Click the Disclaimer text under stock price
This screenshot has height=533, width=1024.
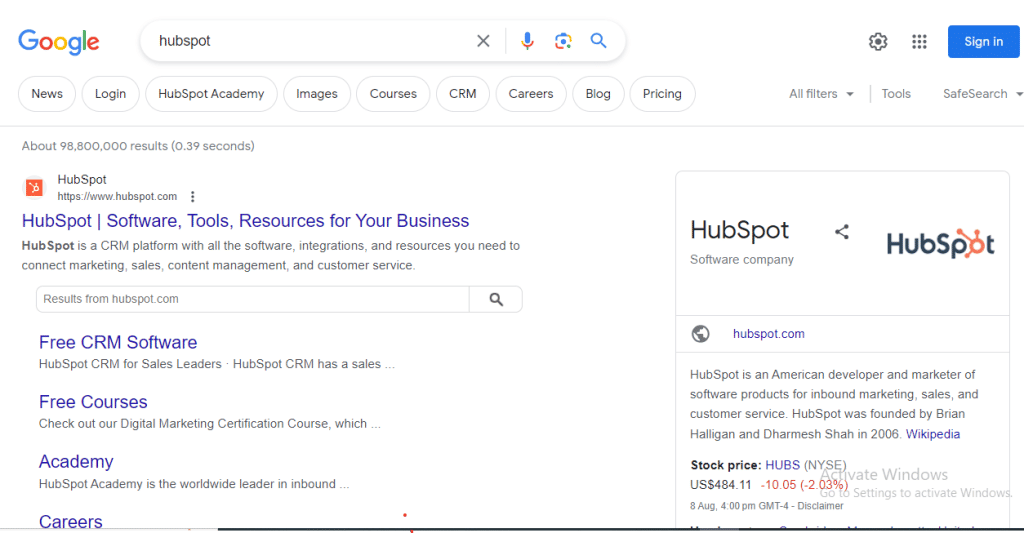tap(820, 506)
